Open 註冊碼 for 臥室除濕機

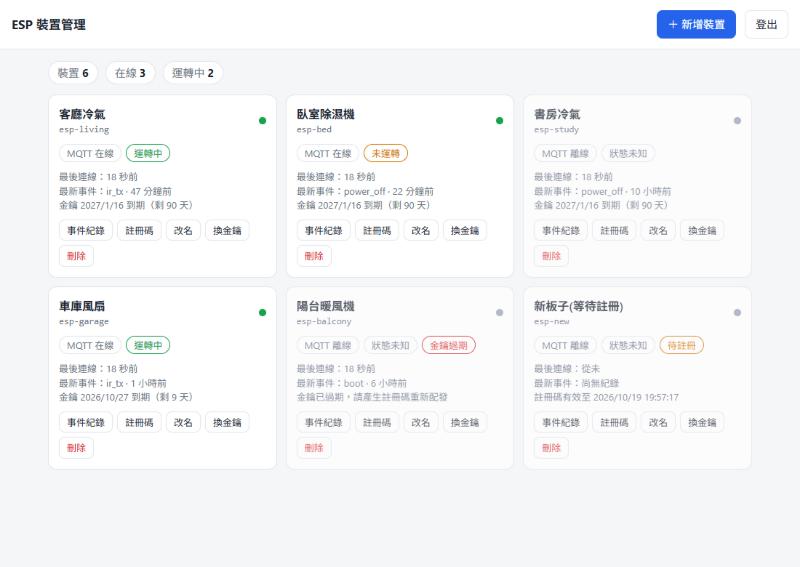click(x=377, y=231)
